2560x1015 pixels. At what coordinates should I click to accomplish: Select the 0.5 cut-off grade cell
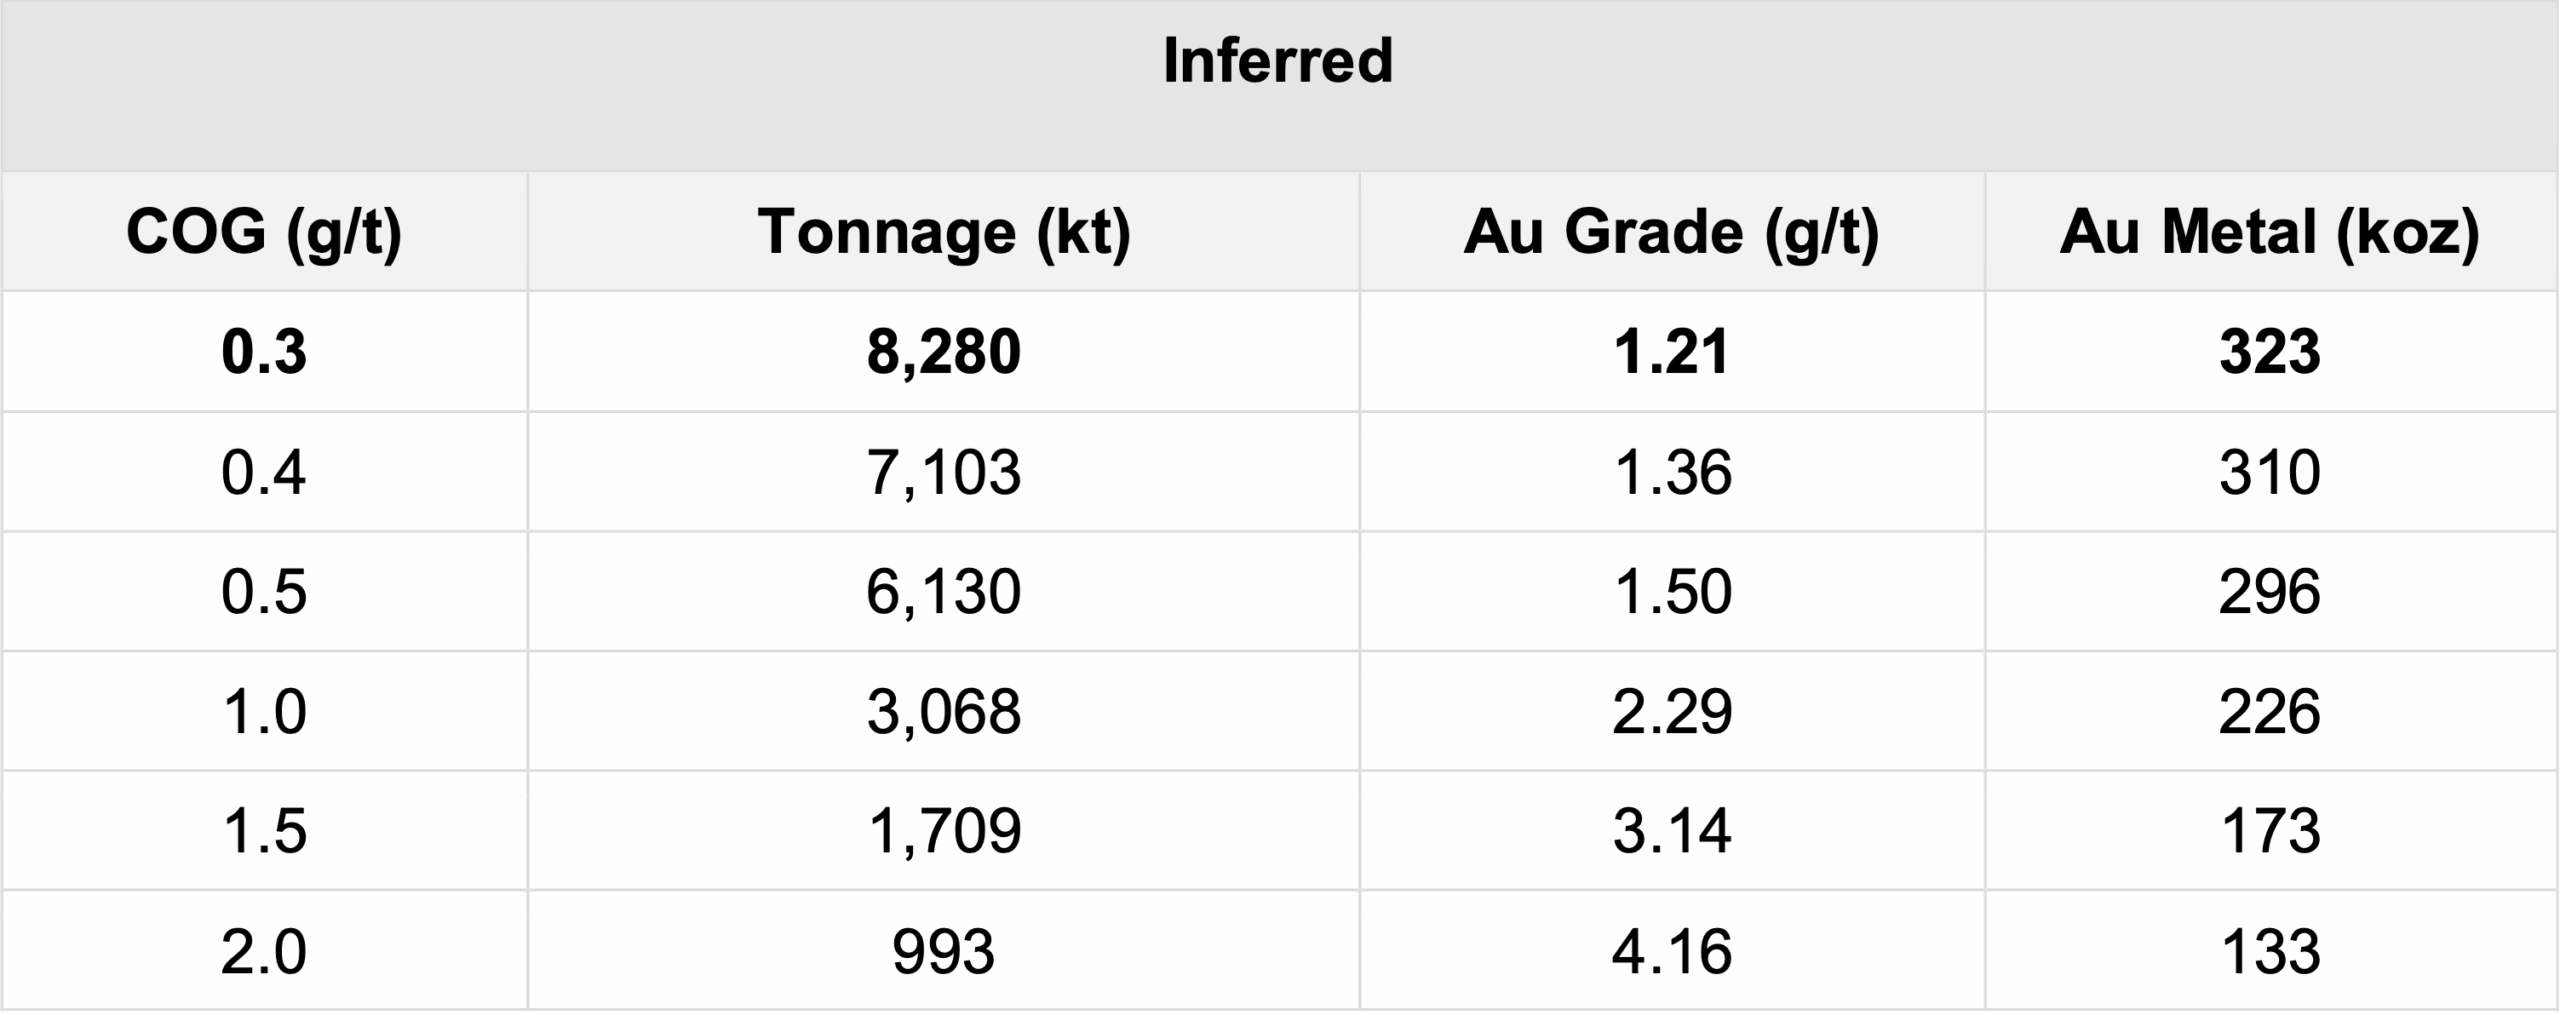[264, 592]
